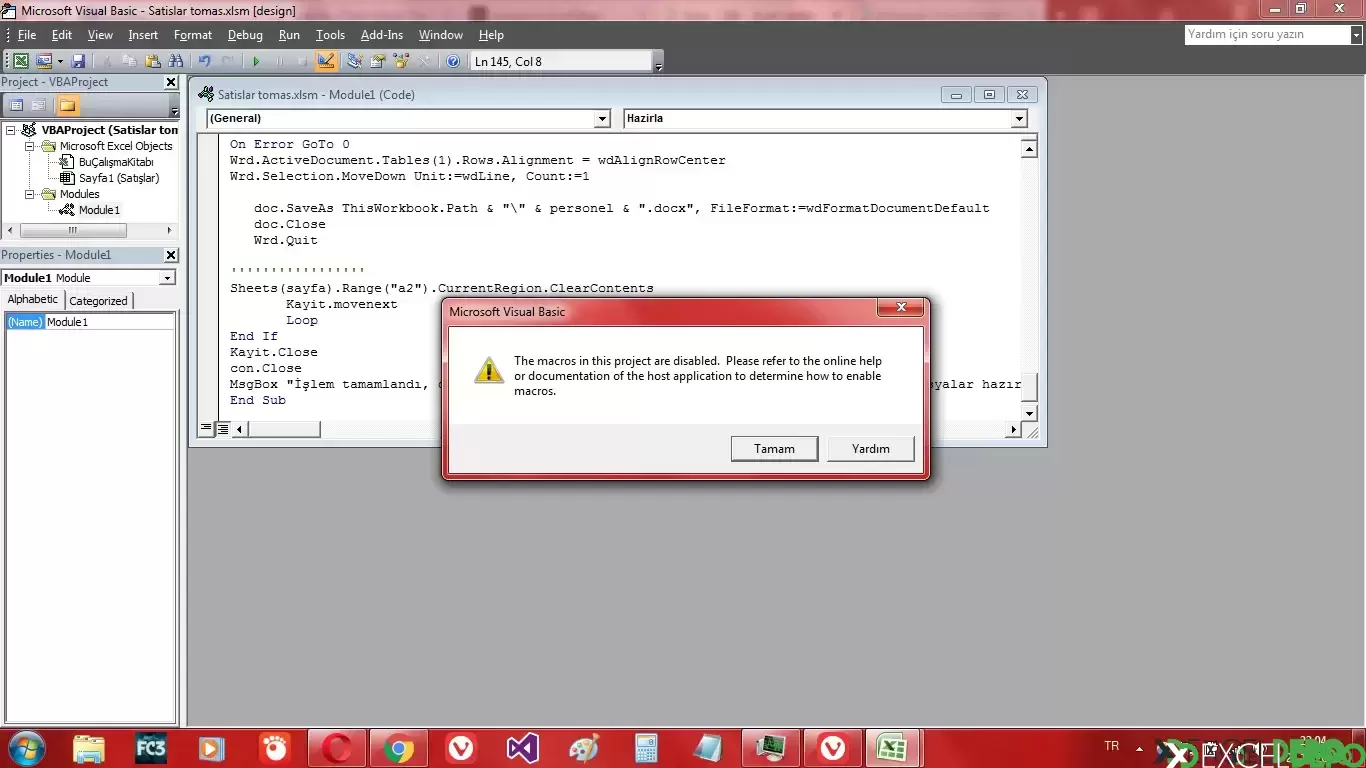Click the Tamam button in the dialog
Viewport: 1366px width, 768px height.
click(774, 449)
